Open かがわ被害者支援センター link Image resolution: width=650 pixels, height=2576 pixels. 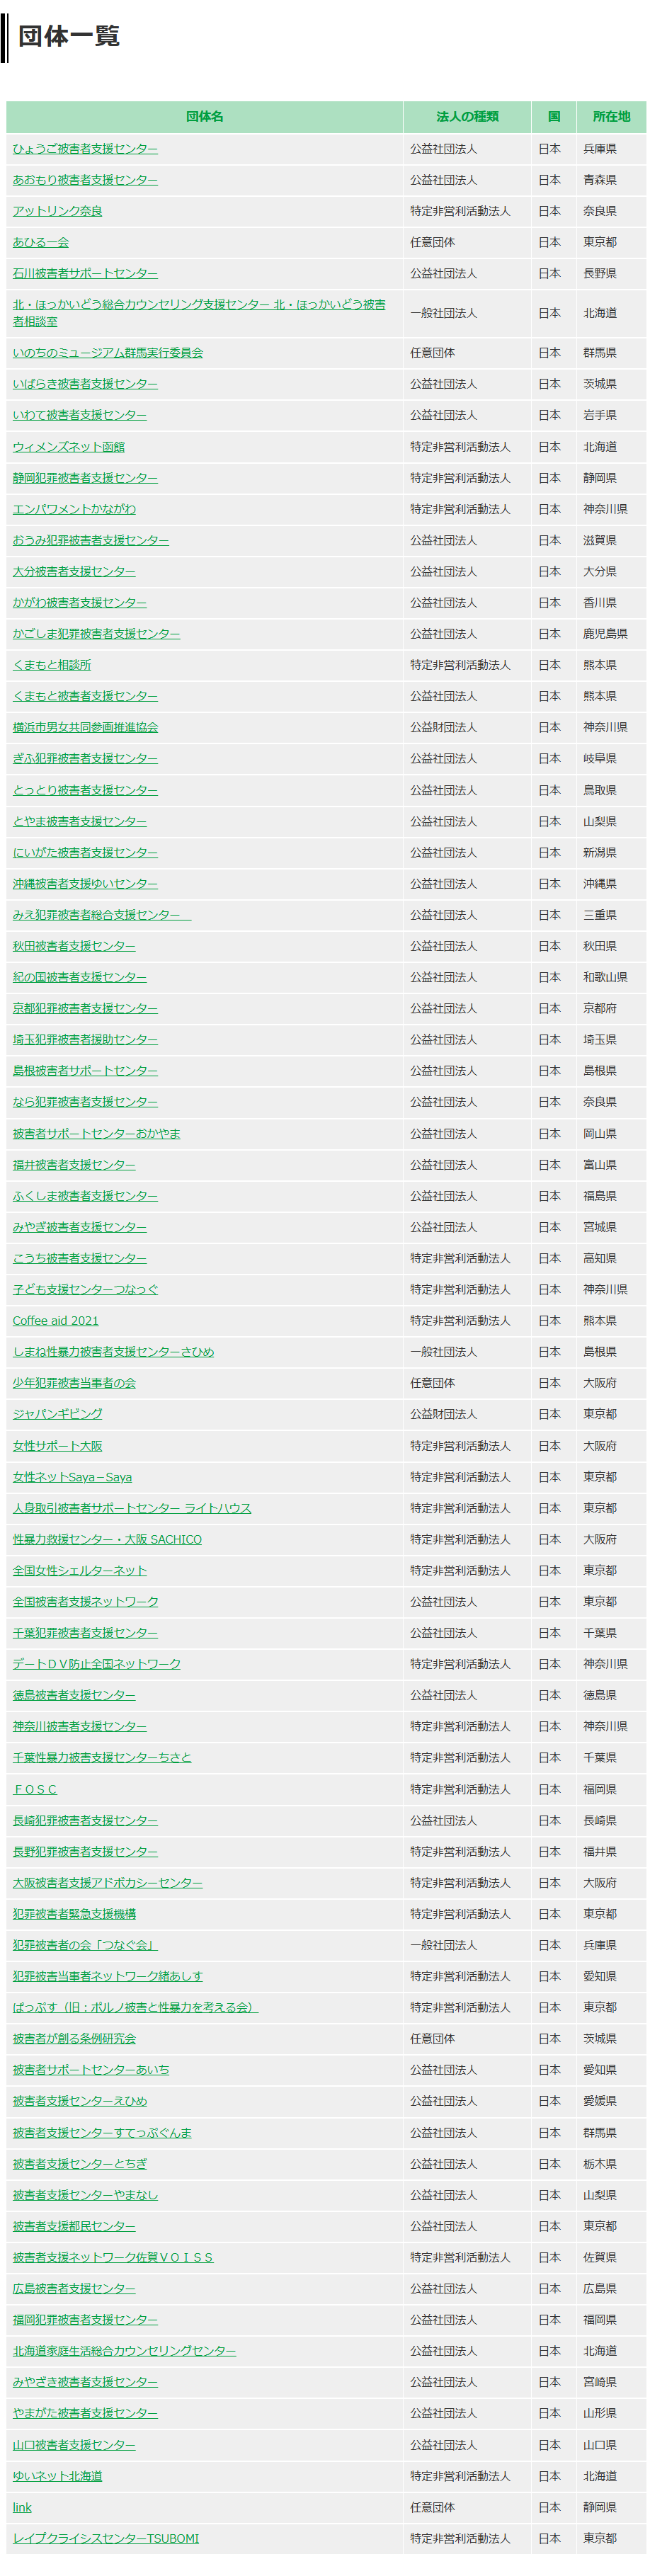(x=80, y=602)
